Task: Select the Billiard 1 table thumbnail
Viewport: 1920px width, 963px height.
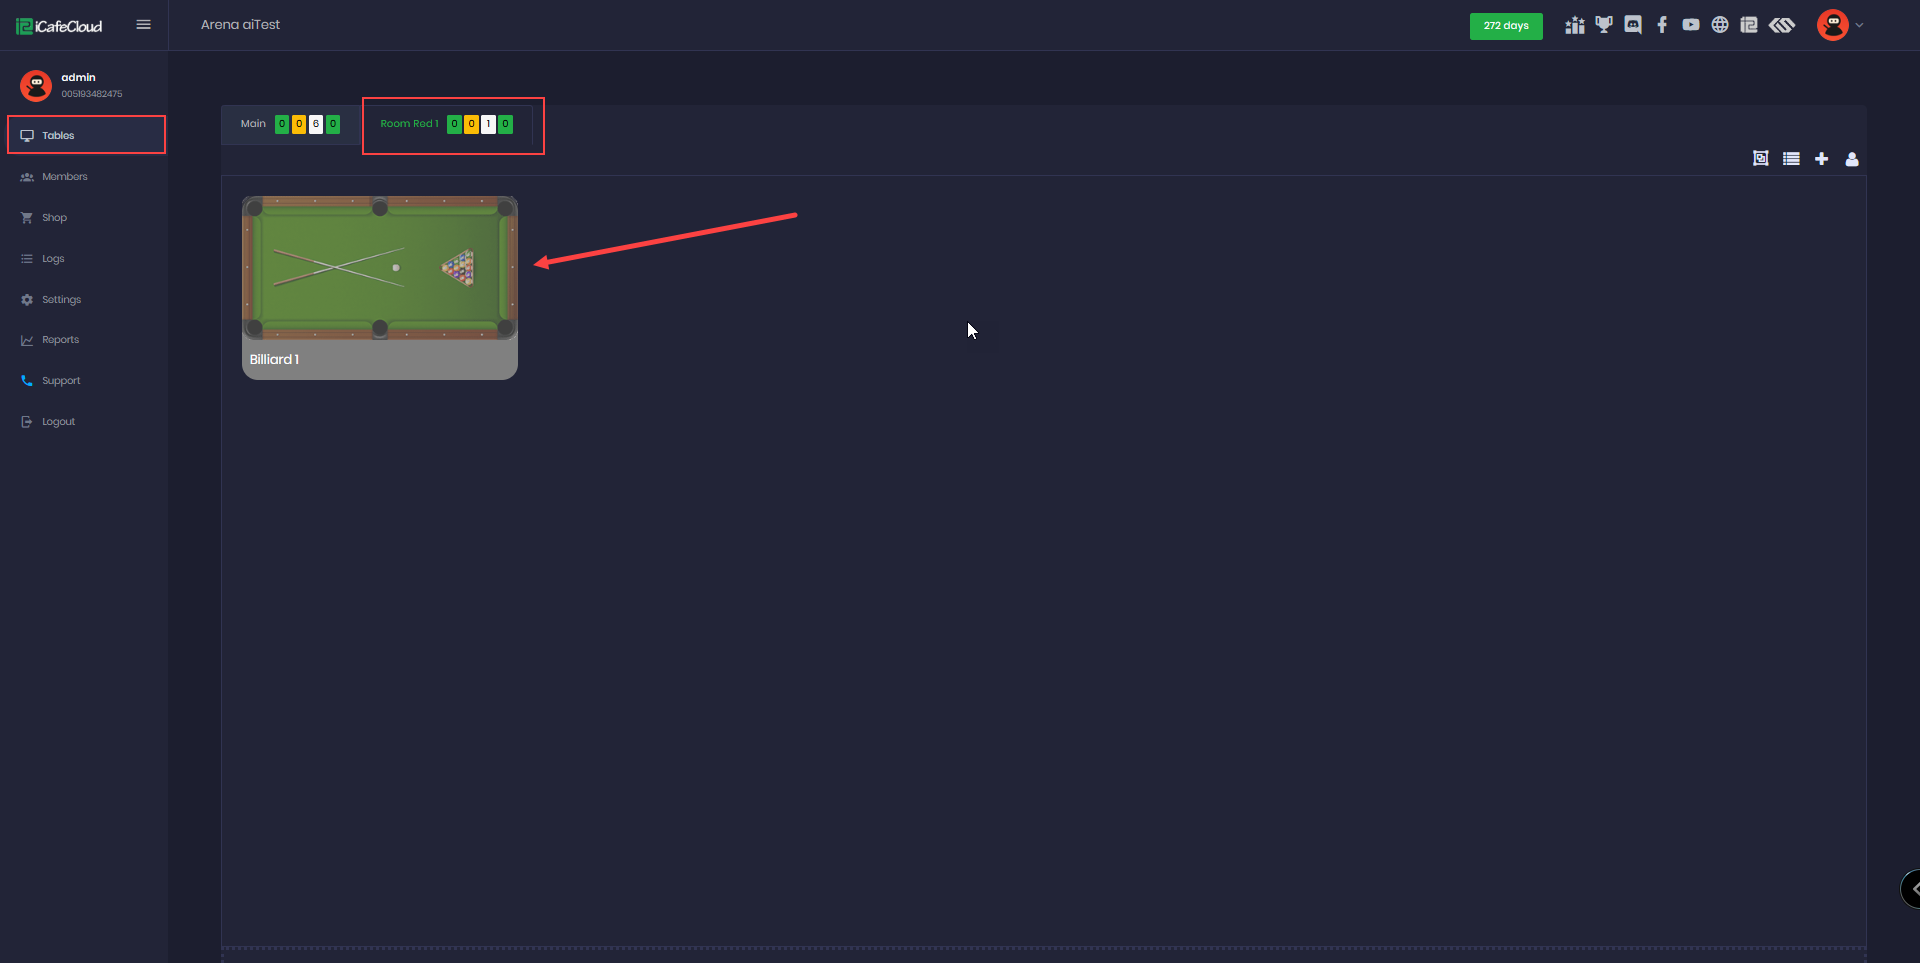Action: pyautogui.click(x=380, y=288)
